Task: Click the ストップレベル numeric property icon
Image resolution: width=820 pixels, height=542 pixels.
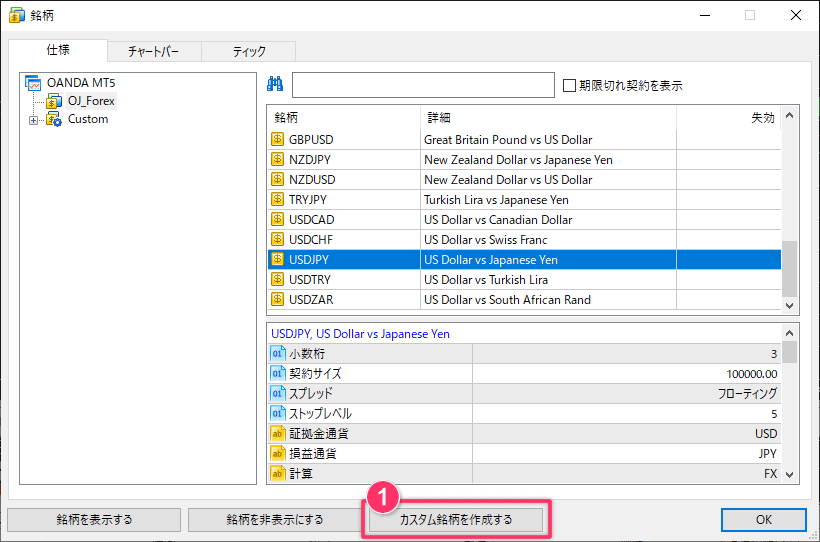Action: click(x=278, y=413)
